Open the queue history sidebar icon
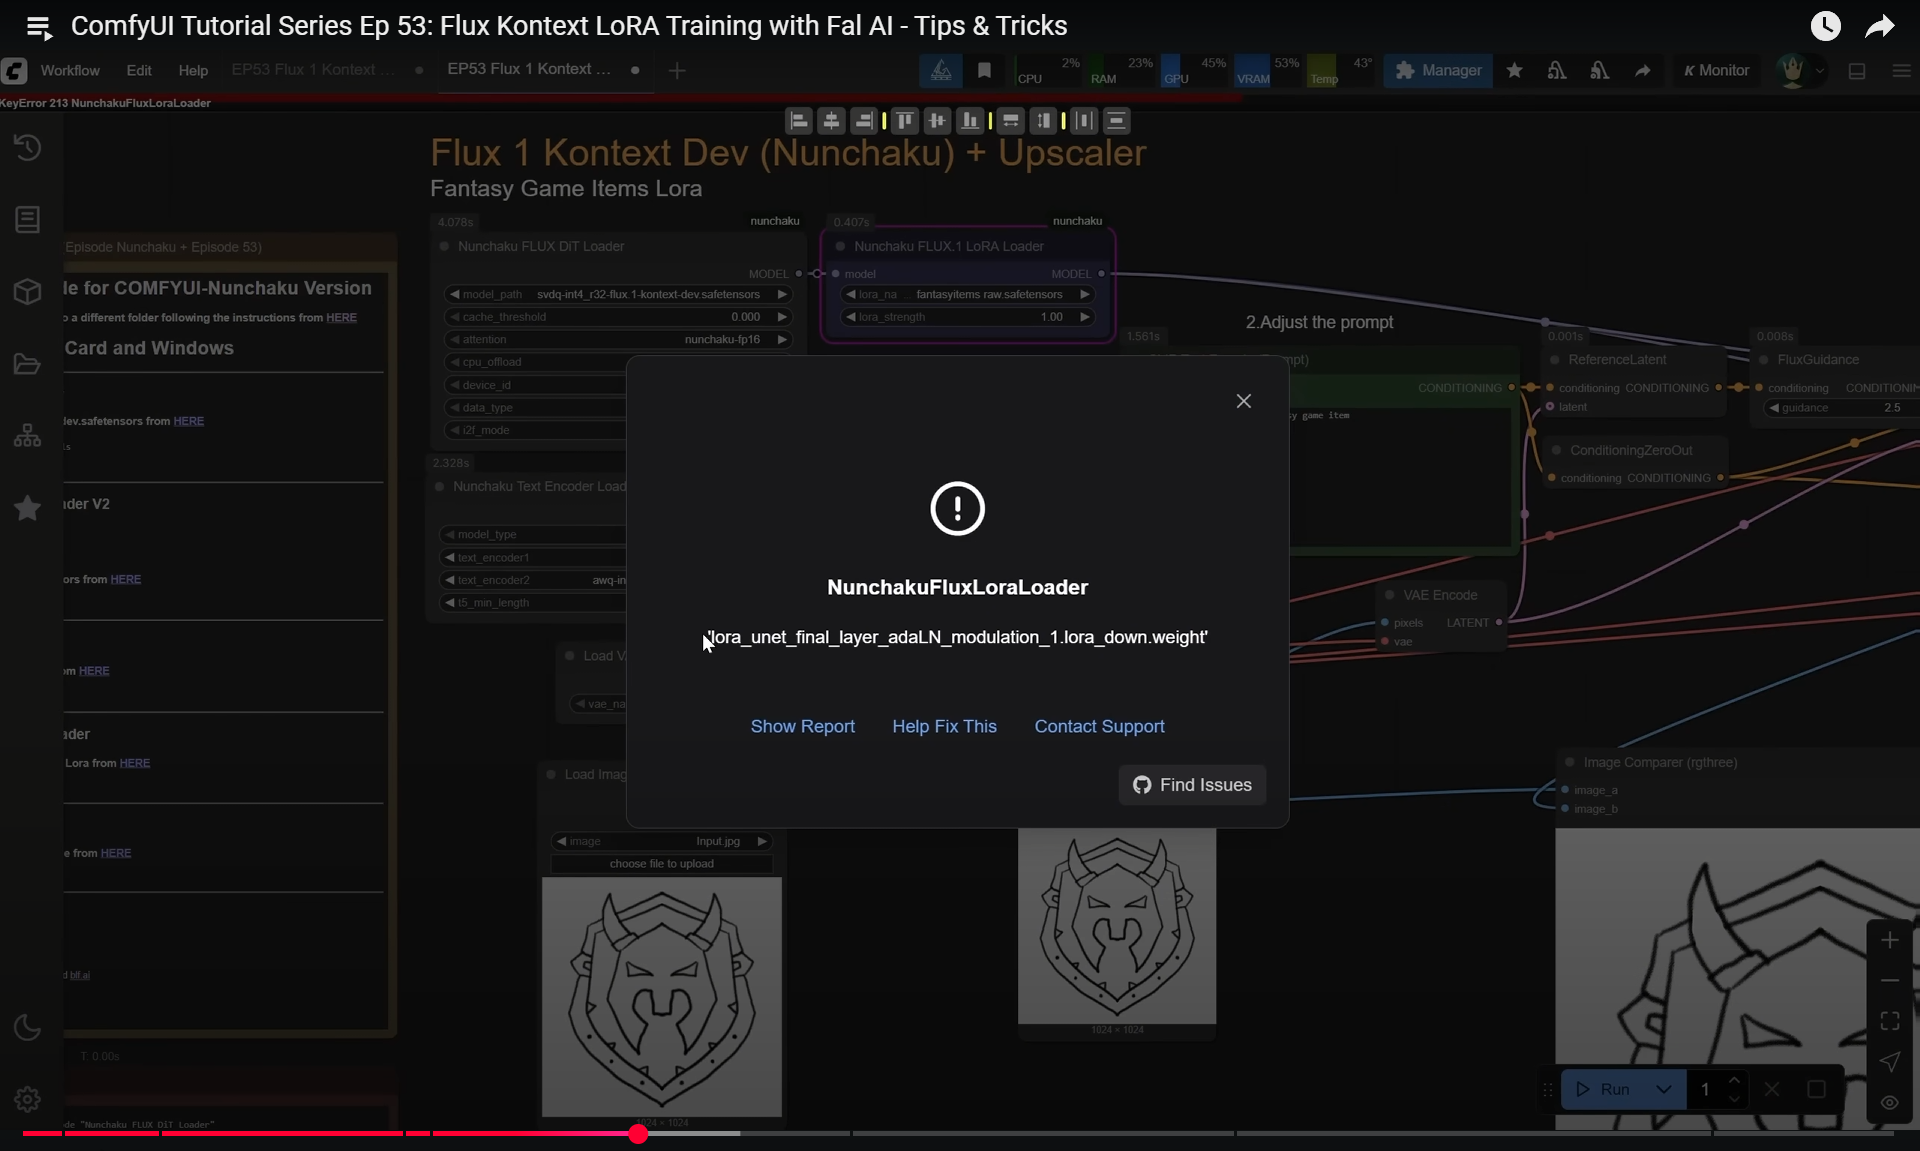The width and height of the screenshot is (1920, 1151). (x=28, y=148)
